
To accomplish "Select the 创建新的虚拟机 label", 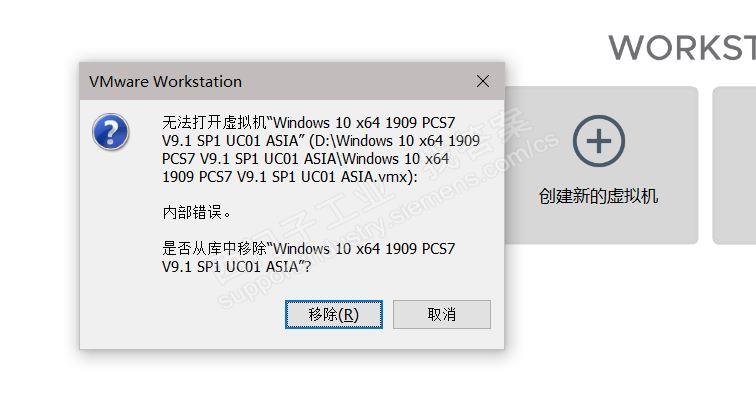I will pos(598,196).
